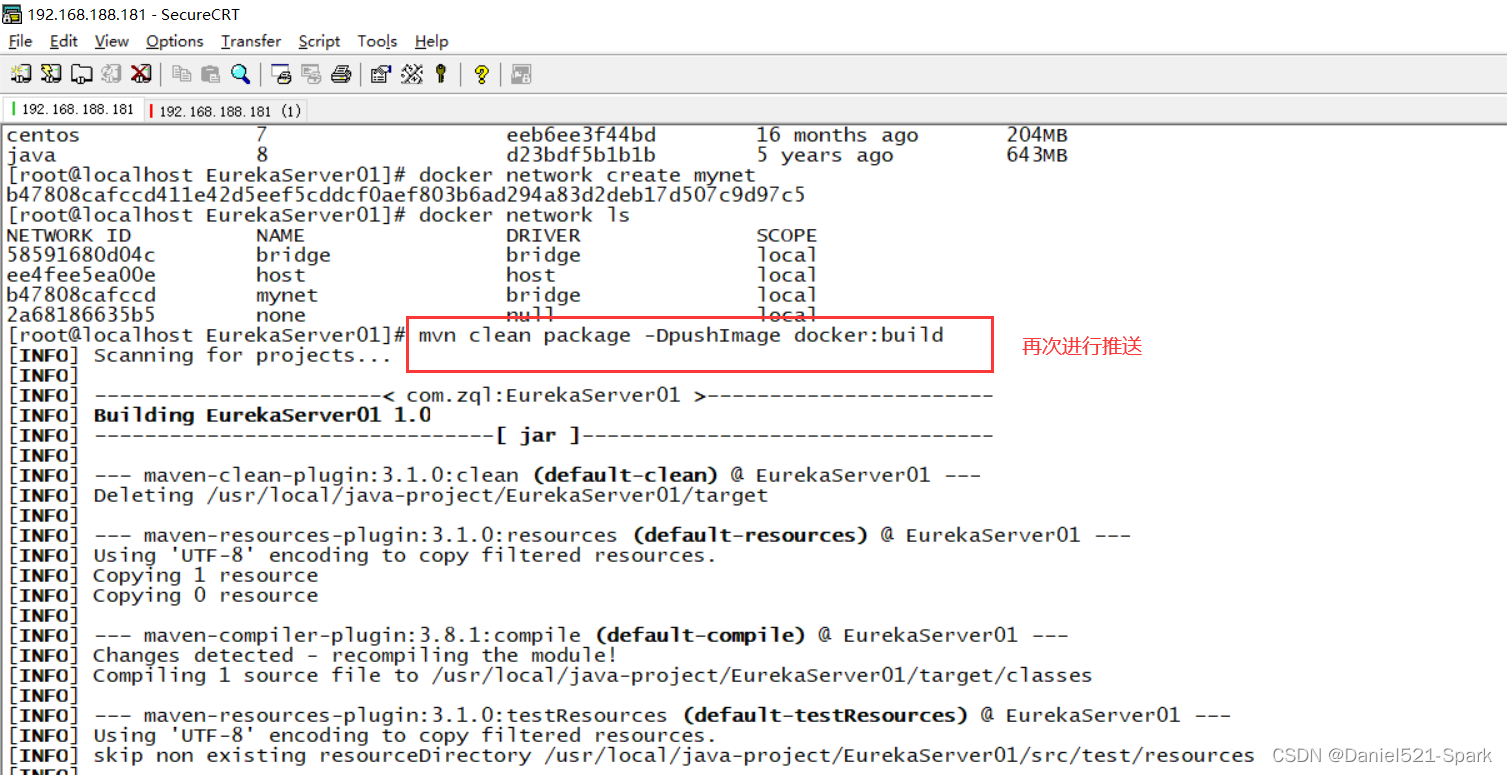Click the 'NETWORK ID' column header
The height and width of the screenshot is (775, 1507).
(x=68, y=236)
